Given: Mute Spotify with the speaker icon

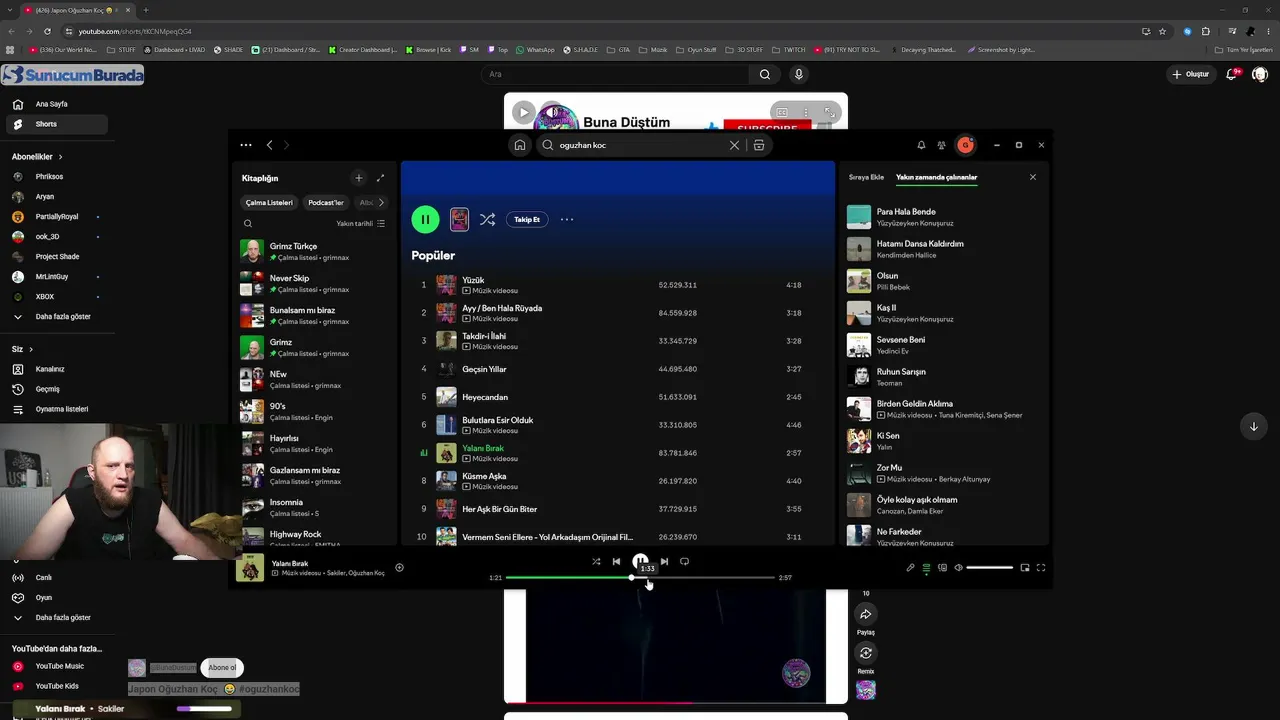Looking at the screenshot, I should (x=958, y=568).
